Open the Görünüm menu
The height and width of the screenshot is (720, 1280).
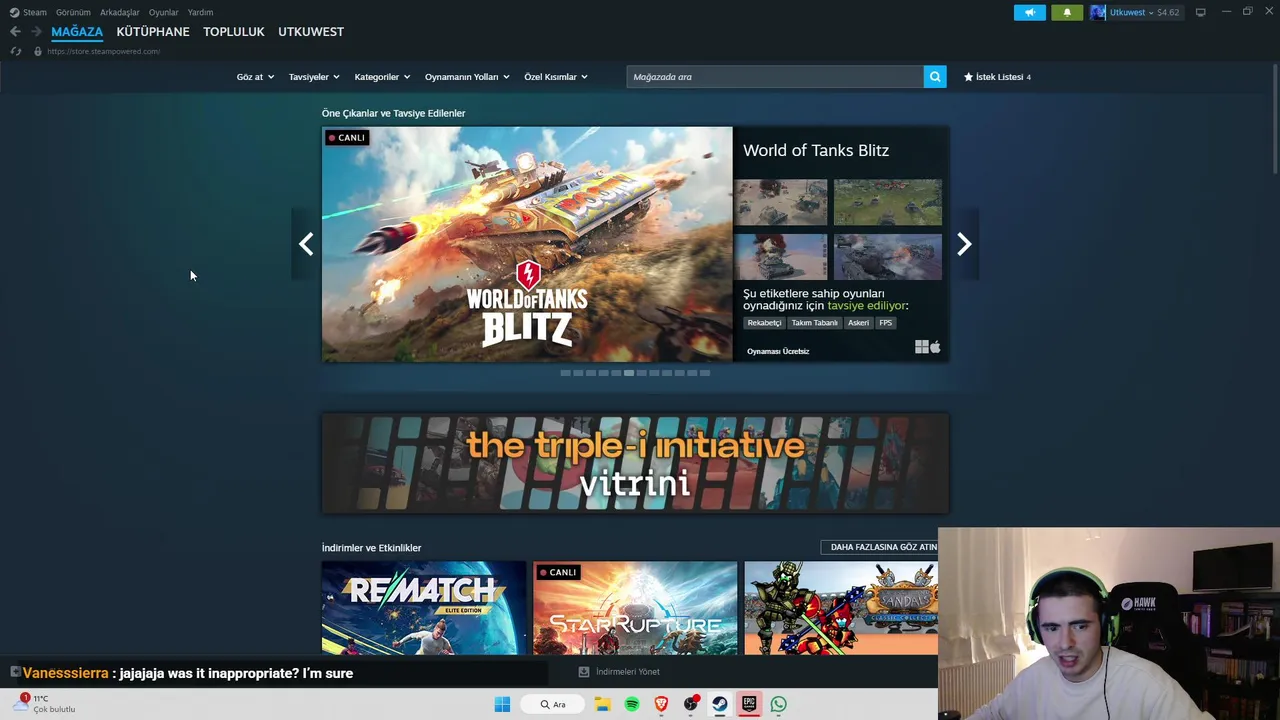(73, 12)
